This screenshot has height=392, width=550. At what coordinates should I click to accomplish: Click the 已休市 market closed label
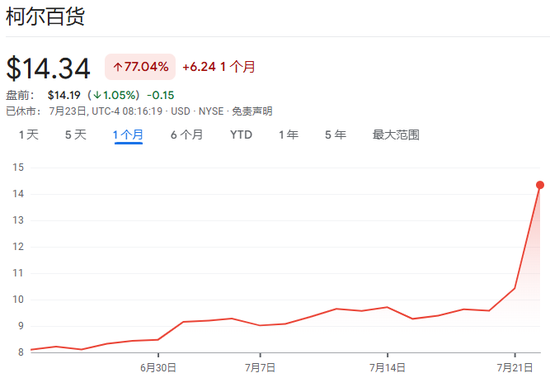click(x=23, y=111)
